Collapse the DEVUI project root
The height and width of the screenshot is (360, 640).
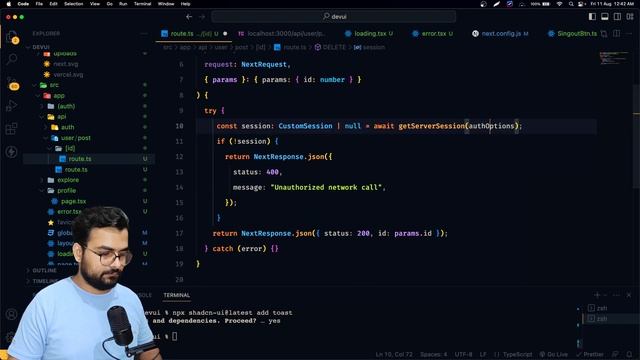(40, 47)
